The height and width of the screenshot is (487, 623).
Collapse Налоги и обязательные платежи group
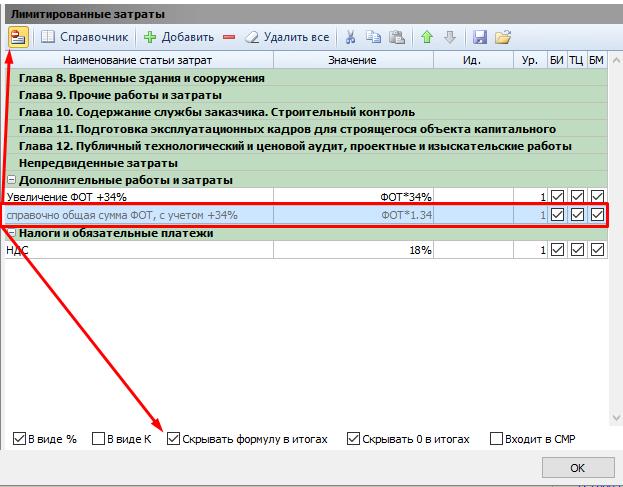pyautogui.click(x=12, y=233)
